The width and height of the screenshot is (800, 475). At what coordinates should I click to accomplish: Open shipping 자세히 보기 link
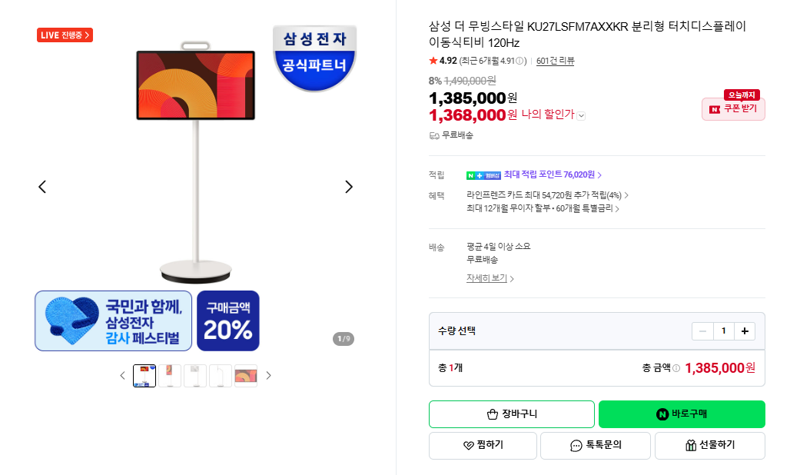[x=490, y=278]
